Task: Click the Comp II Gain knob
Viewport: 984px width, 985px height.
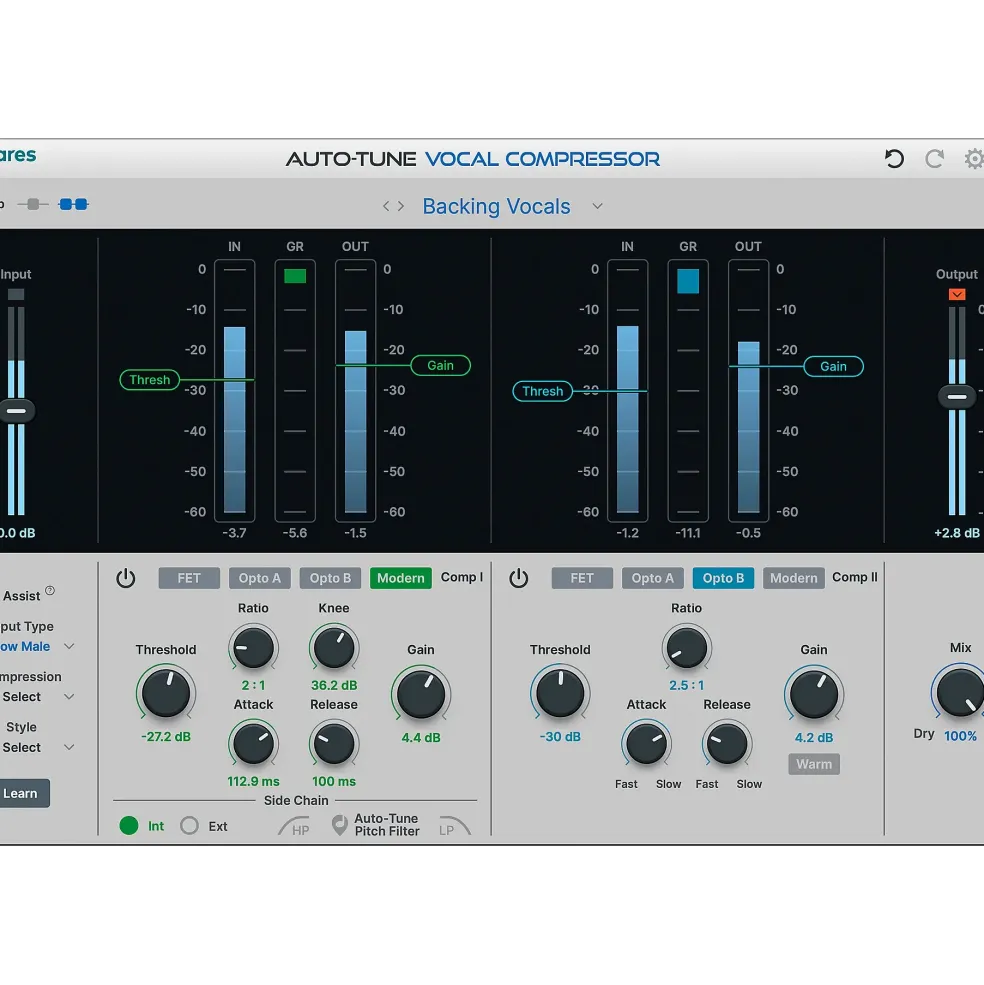Action: coord(814,694)
